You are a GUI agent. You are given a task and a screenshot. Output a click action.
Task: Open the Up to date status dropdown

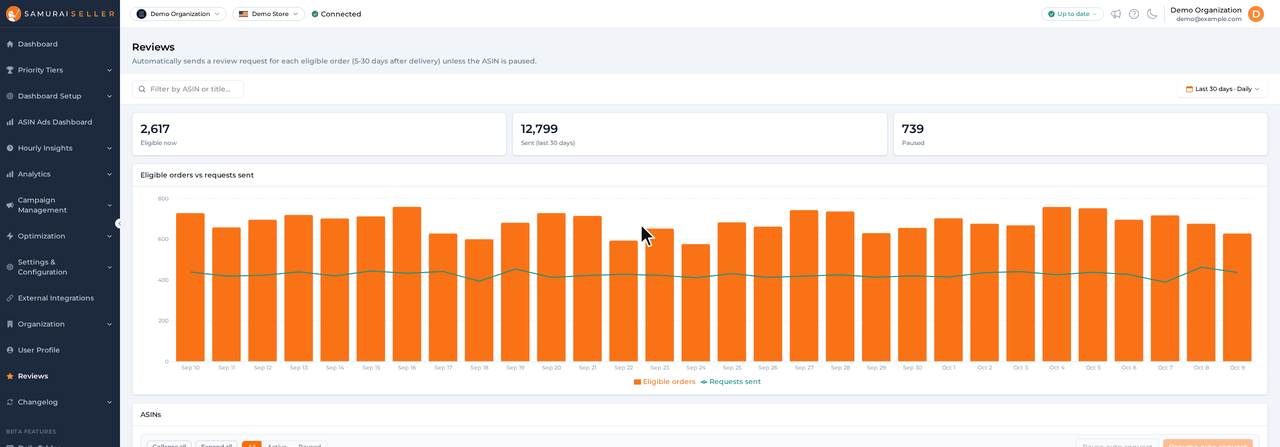pyautogui.click(x=1072, y=14)
